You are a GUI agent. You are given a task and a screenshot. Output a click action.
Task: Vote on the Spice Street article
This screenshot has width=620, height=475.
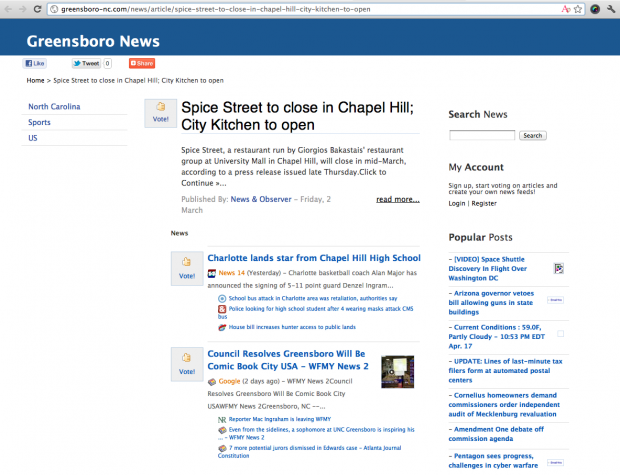tap(161, 113)
